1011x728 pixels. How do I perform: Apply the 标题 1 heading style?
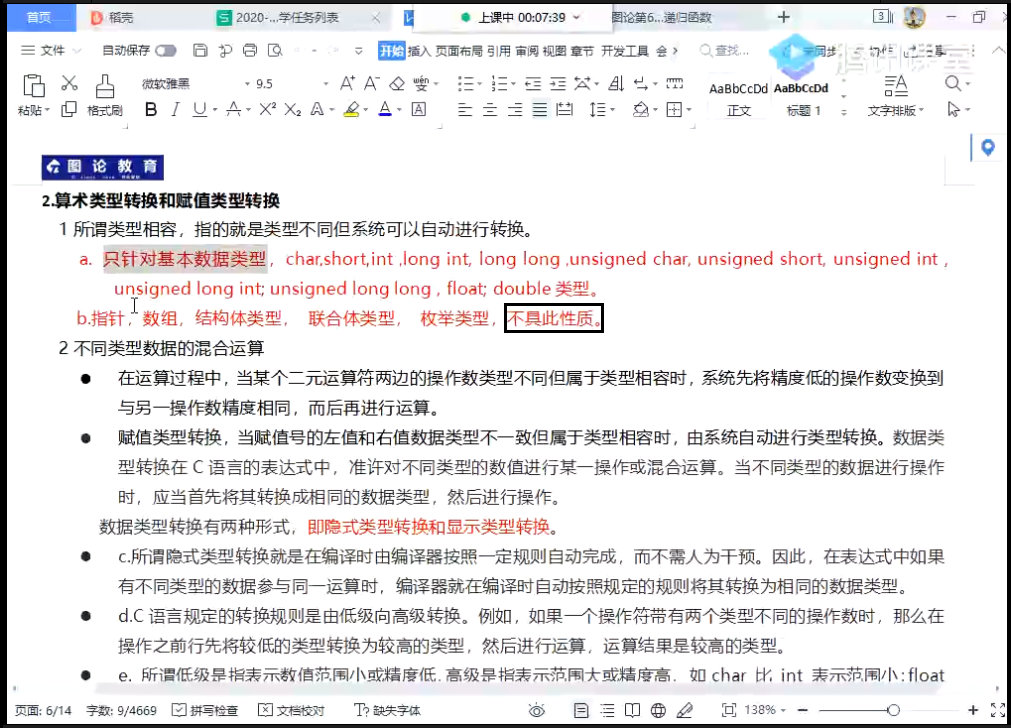tap(803, 98)
